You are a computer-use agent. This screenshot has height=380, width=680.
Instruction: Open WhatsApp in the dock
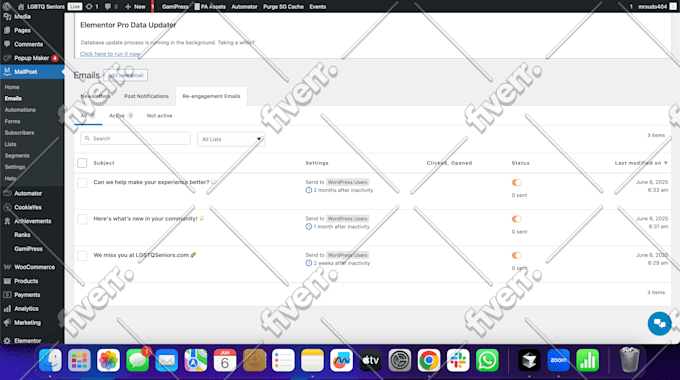pos(487,360)
